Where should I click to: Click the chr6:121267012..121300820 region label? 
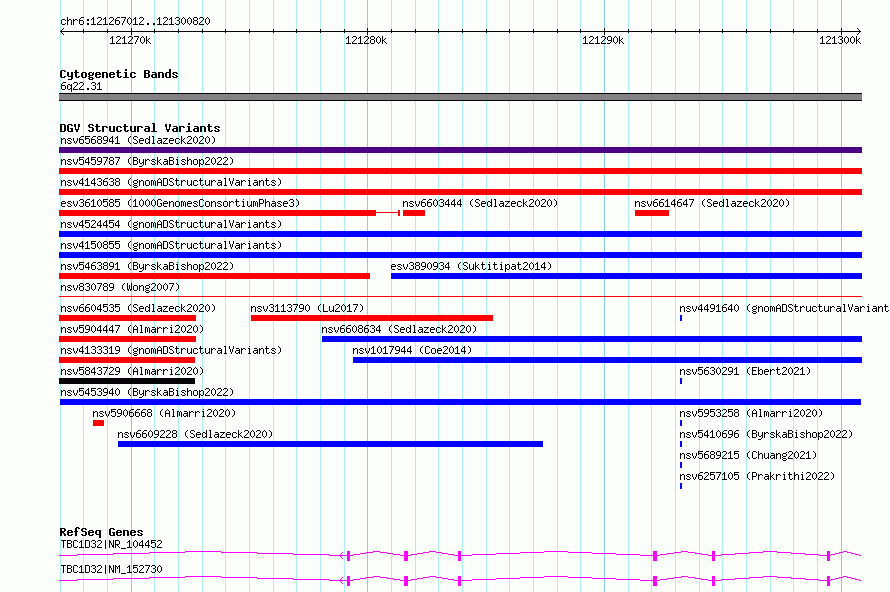(135, 21)
